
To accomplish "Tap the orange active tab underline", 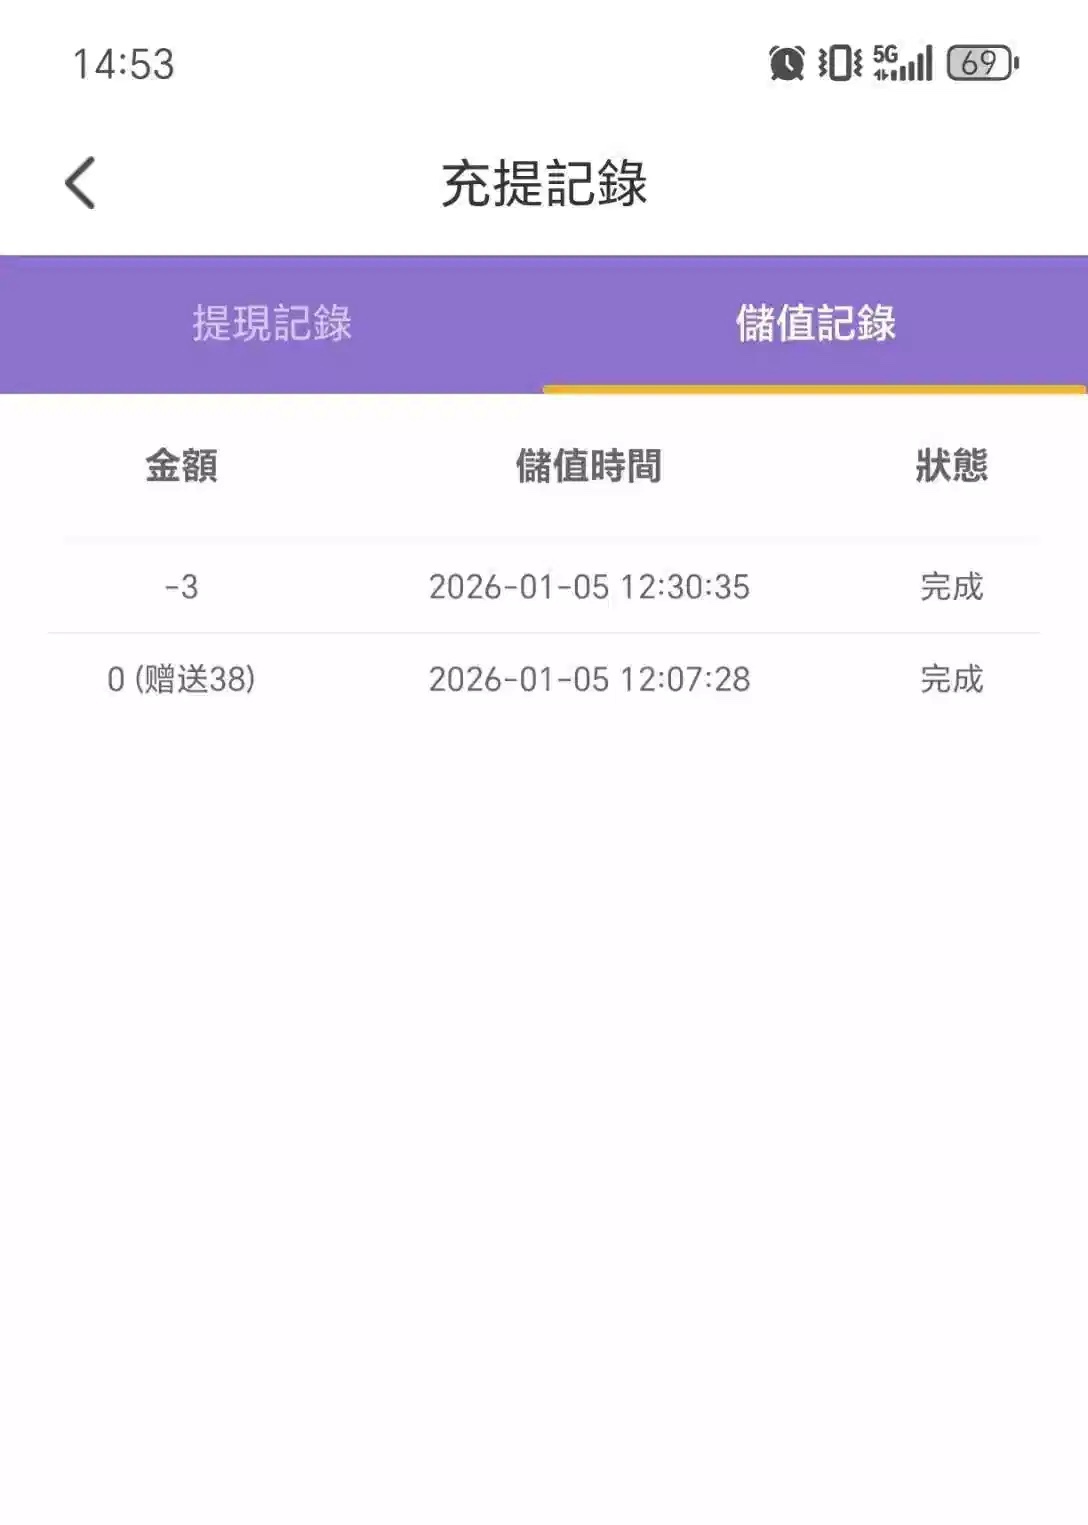I will click(x=814, y=389).
